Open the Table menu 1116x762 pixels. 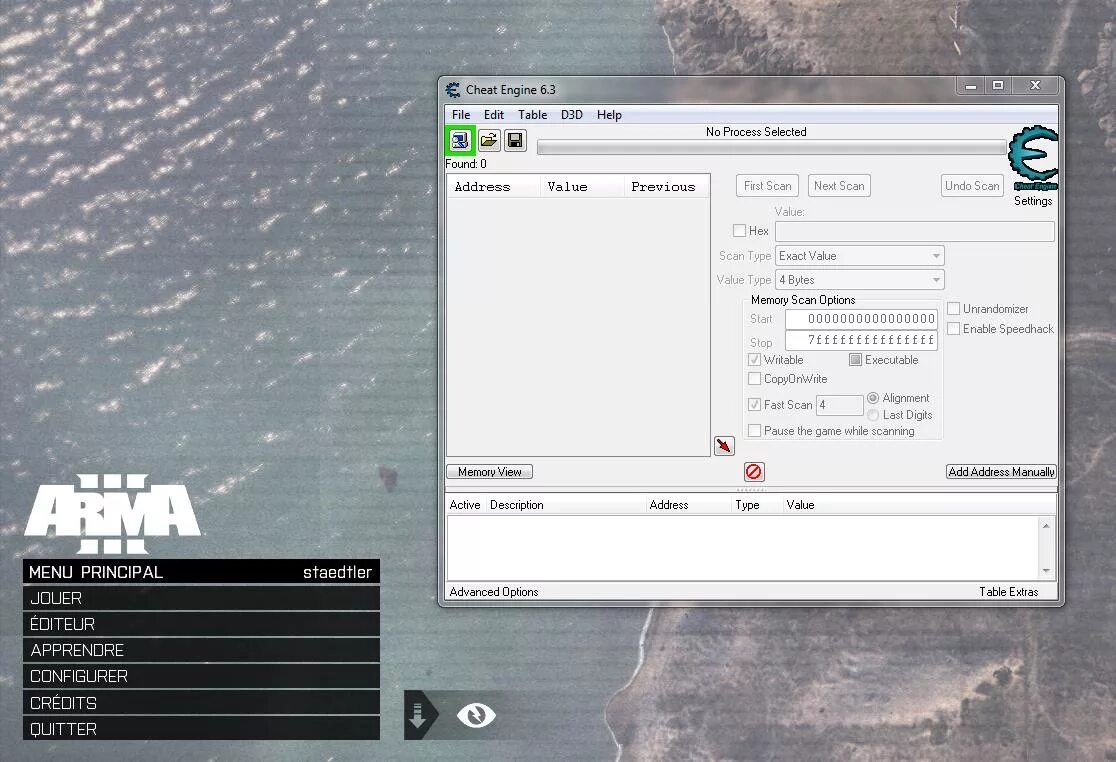tap(532, 115)
